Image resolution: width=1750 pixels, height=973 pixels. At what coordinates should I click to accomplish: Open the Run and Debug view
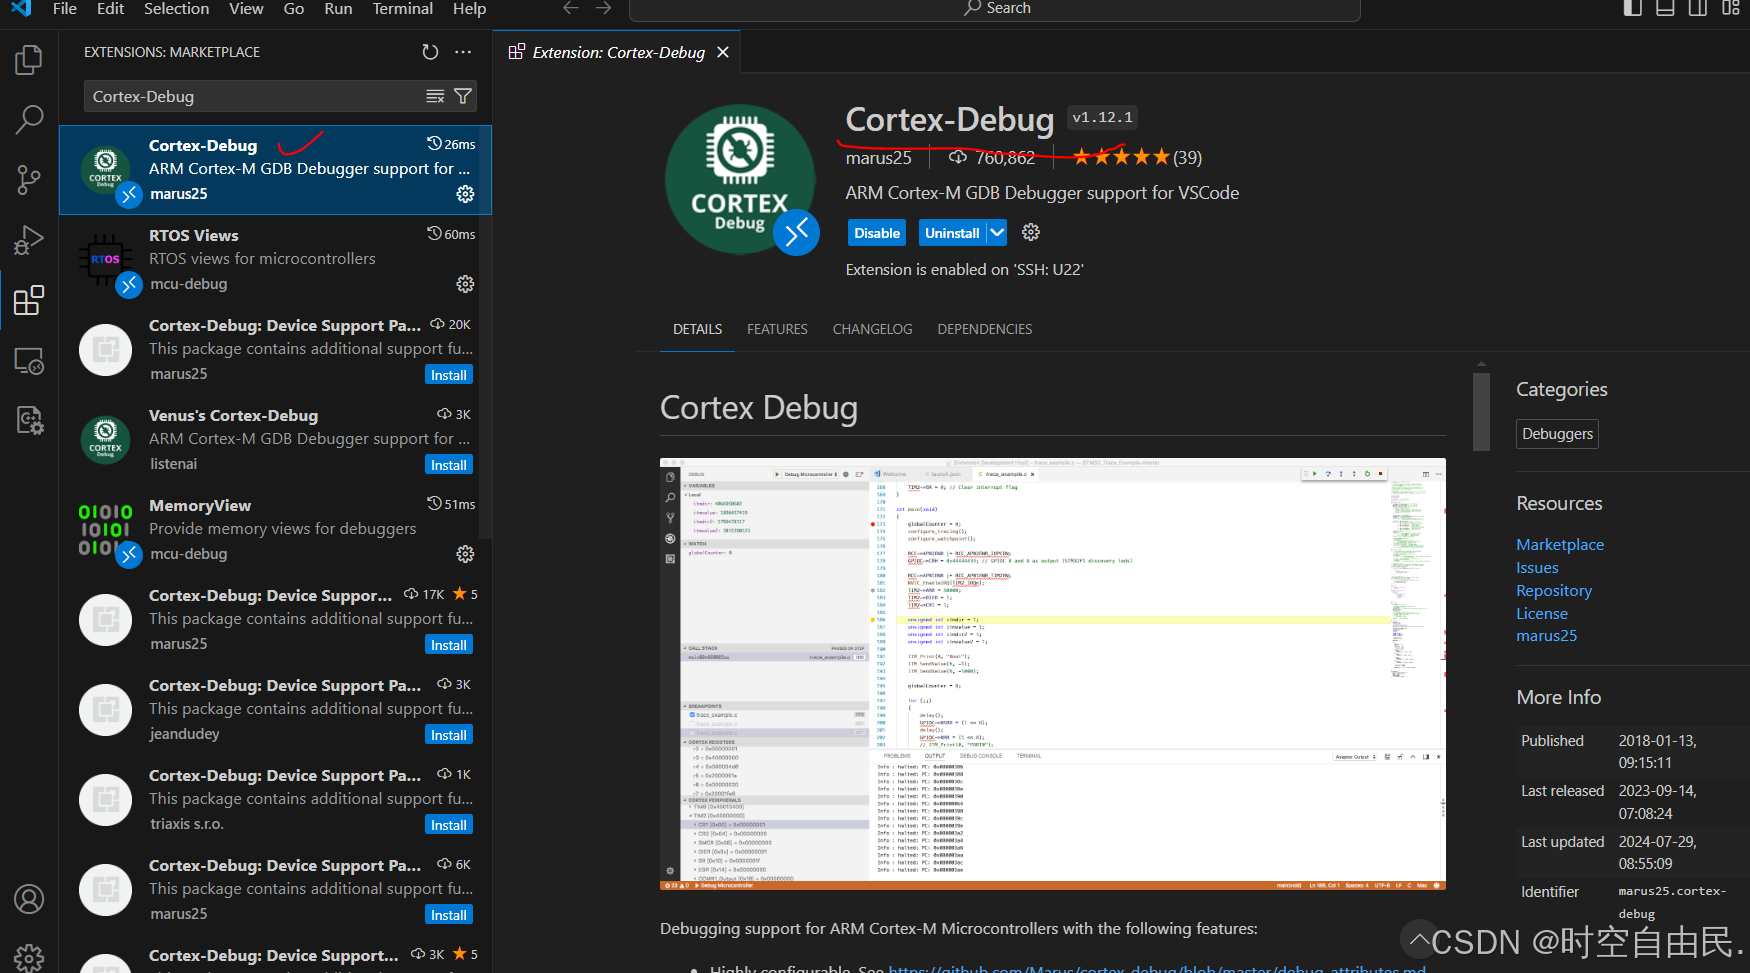29,240
